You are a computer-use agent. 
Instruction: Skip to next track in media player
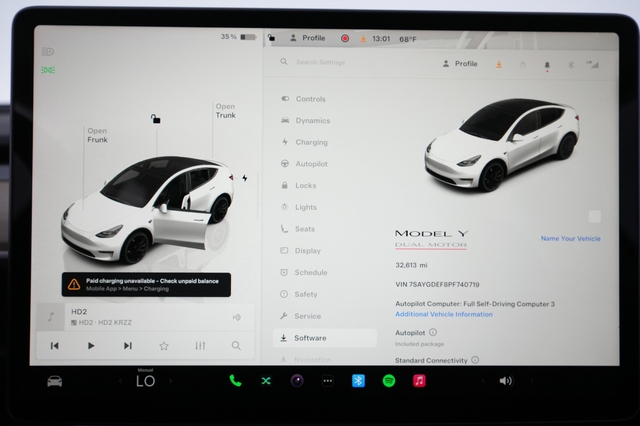click(x=127, y=346)
